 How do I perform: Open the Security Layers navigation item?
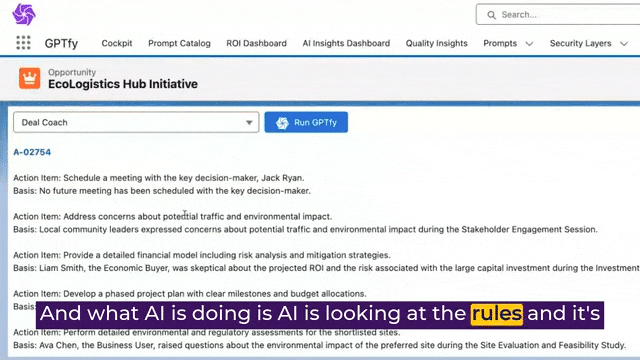[580, 43]
